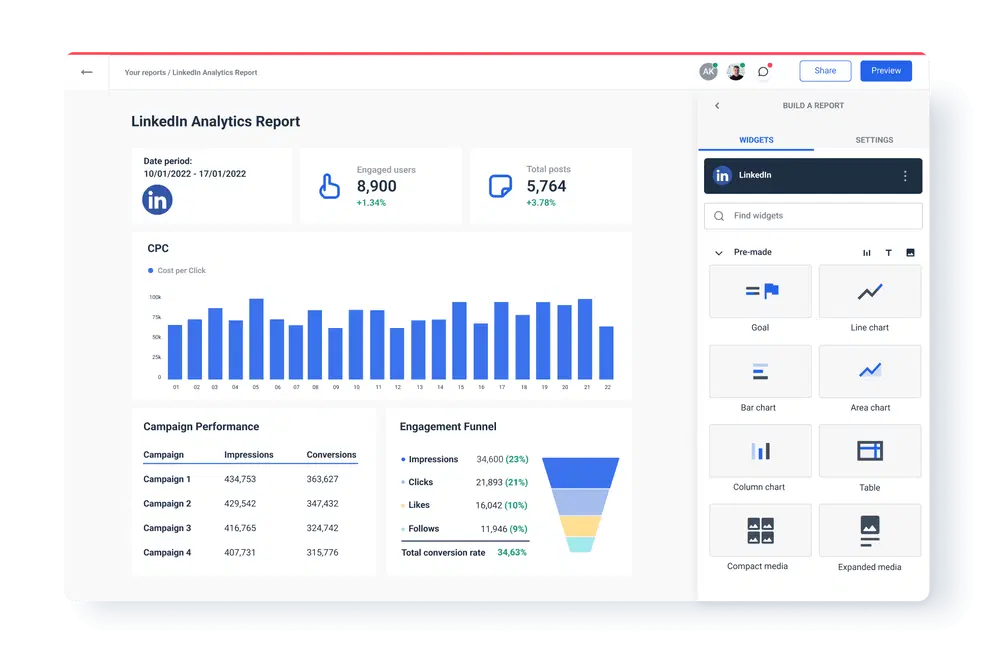Screen dimensions: 992x656
Task: Open the comments speech bubble icon
Action: click(x=764, y=71)
